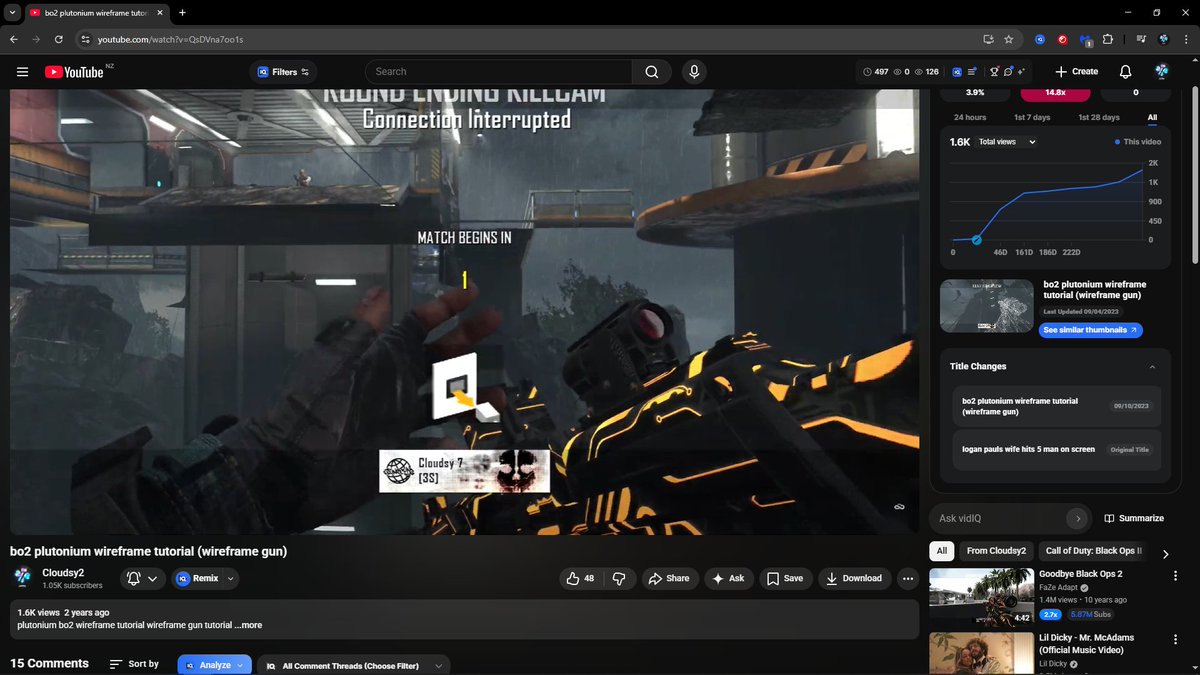Open the Cloudsy2 channel name link
This screenshot has height=675, width=1200.
(x=64, y=573)
